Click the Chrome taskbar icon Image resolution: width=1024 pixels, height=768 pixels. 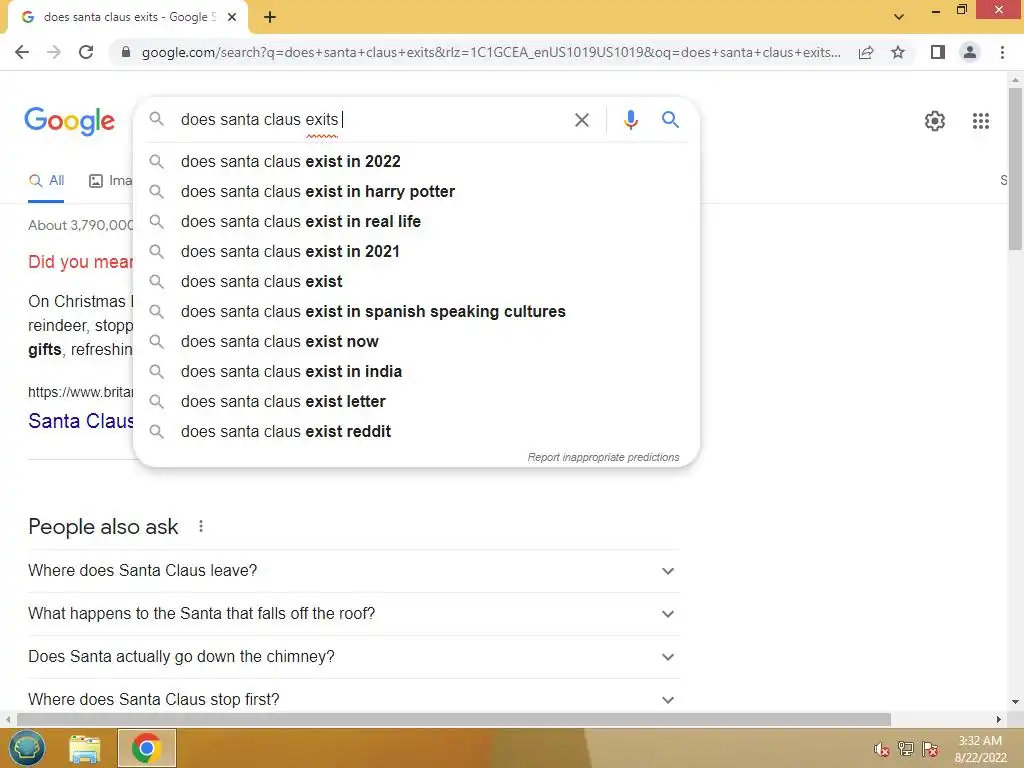coord(146,748)
